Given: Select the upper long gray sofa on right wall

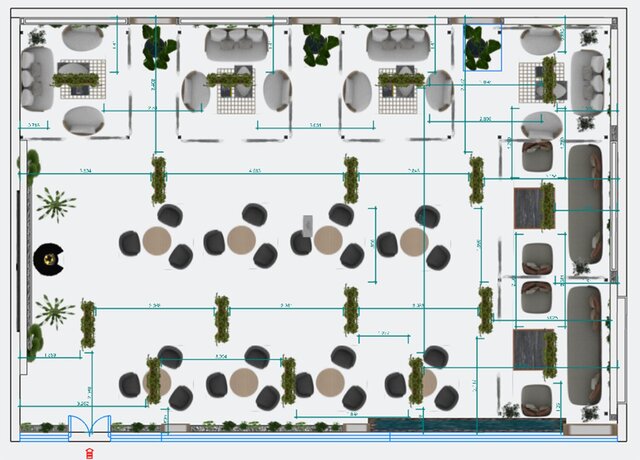Looking at the screenshot, I should pyautogui.click(x=585, y=205).
